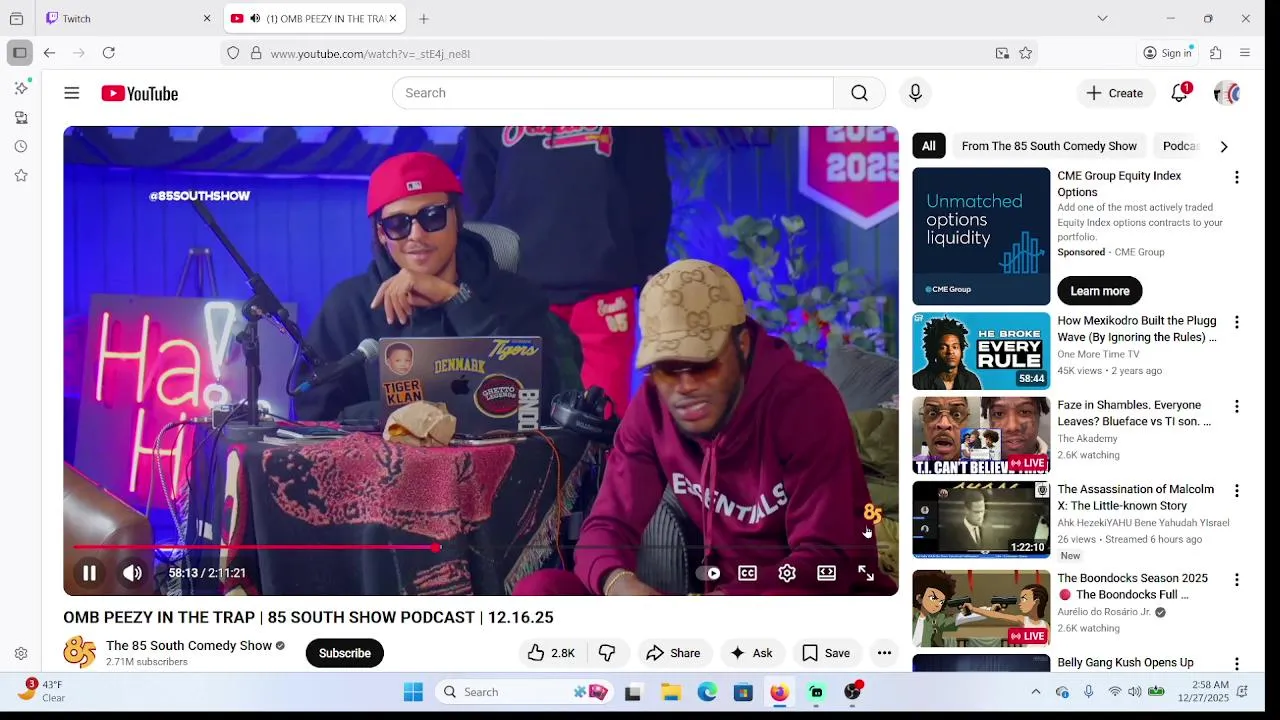Toggle closed captions CC button
Image resolution: width=1280 pixels, height=720 pixels.
(x=747, y=573)
